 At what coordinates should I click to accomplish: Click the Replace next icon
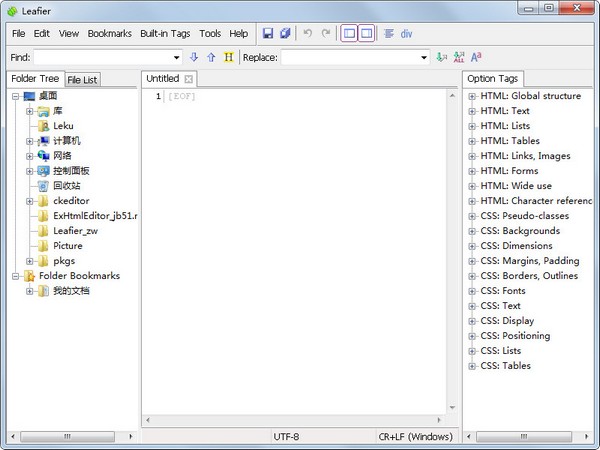click(442, 57)
